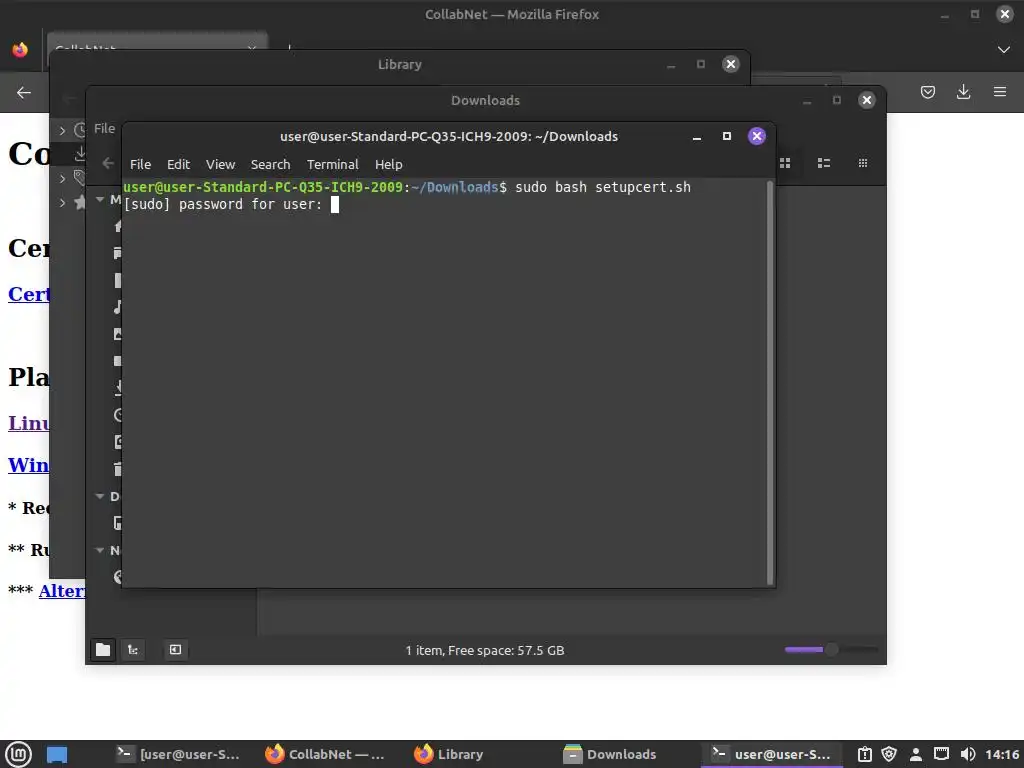Open the shield security tray icon
This screenshot has height=768, width=1024.
pos(889,754)
